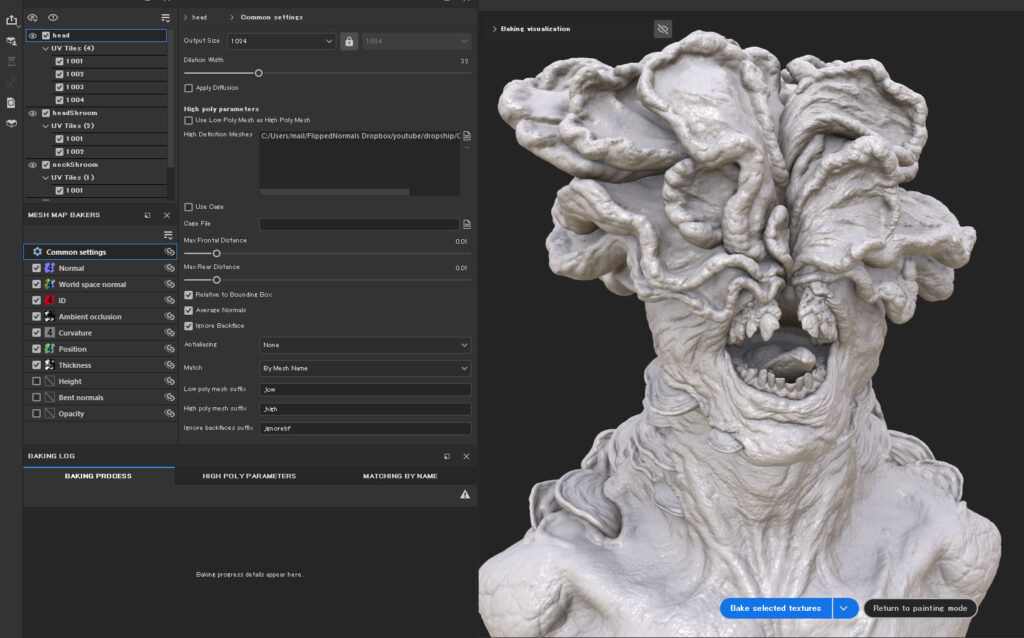1024x638 pixels.
Task: Click the Ambient occlusion baker icon
Action: coord(51,316)
